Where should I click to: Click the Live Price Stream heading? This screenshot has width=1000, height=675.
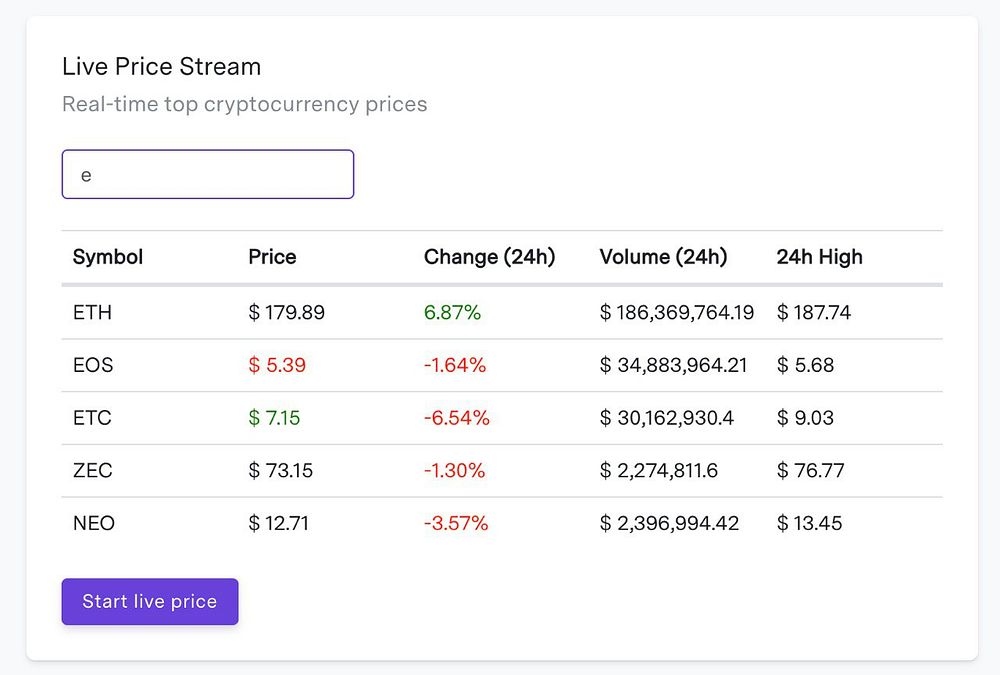point(161,67)
